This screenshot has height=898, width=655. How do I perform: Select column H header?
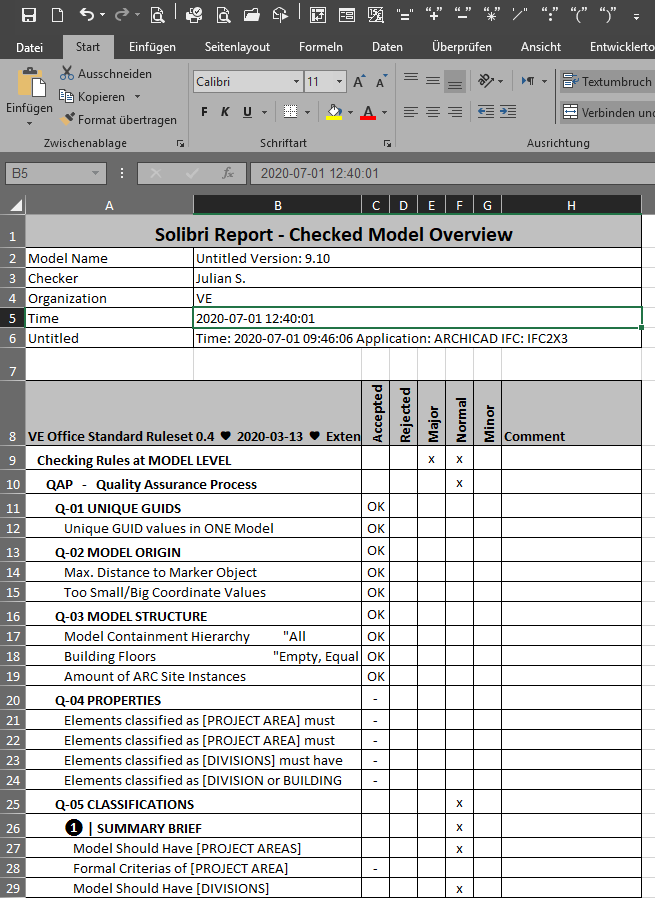click(571, 205)
